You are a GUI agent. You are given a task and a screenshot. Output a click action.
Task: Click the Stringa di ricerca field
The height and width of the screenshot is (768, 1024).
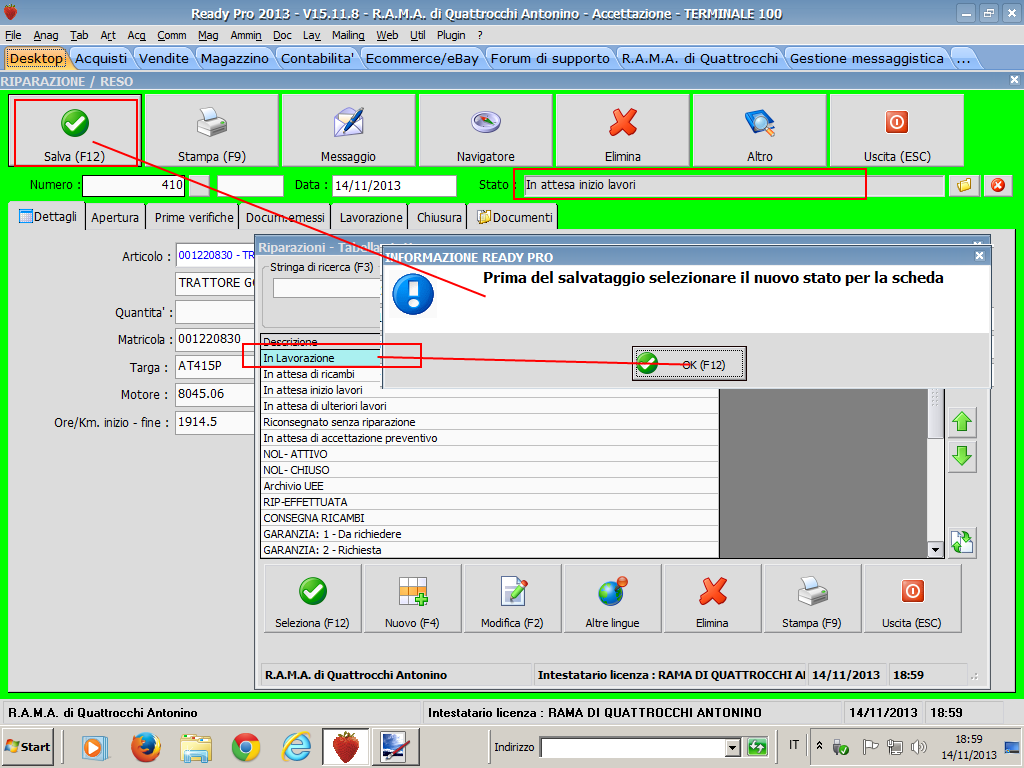327,288
